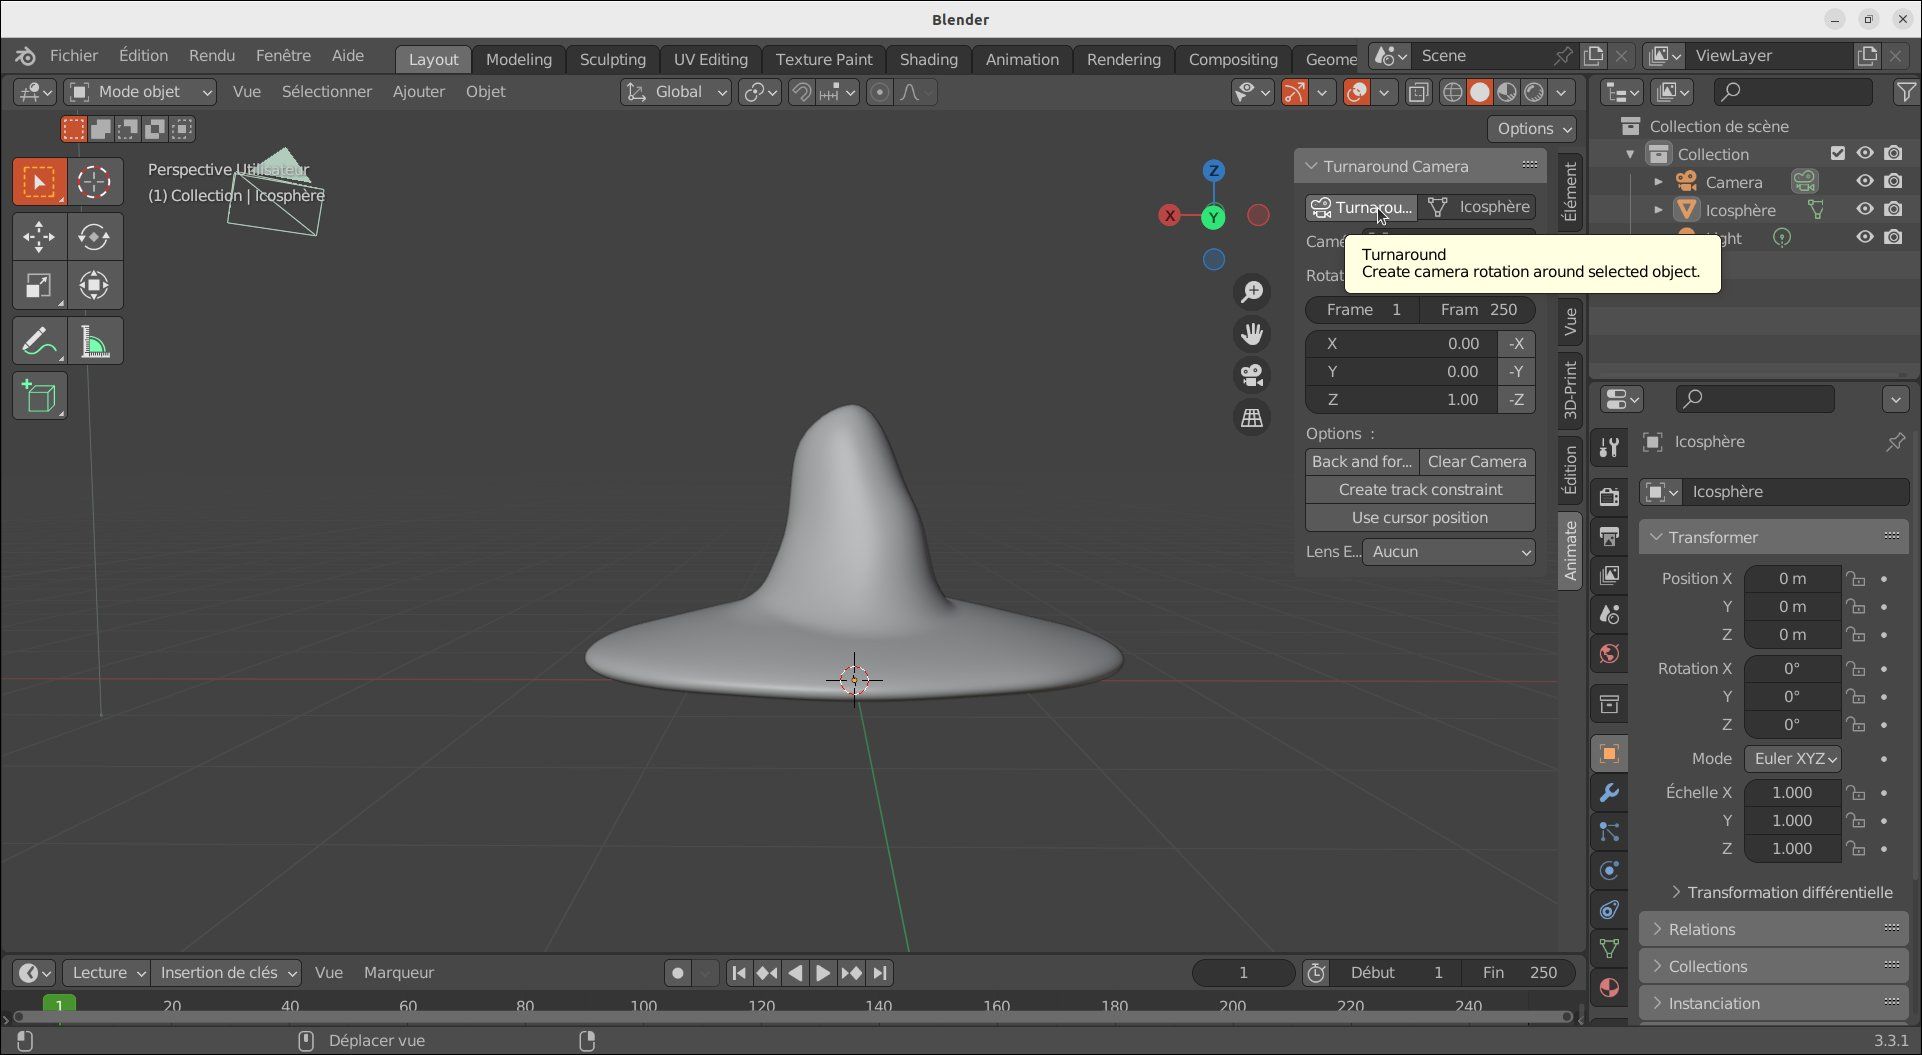Select the Measure tool
The height and width of the screenshot is (1055, 1922).
[x=94, y=342]
